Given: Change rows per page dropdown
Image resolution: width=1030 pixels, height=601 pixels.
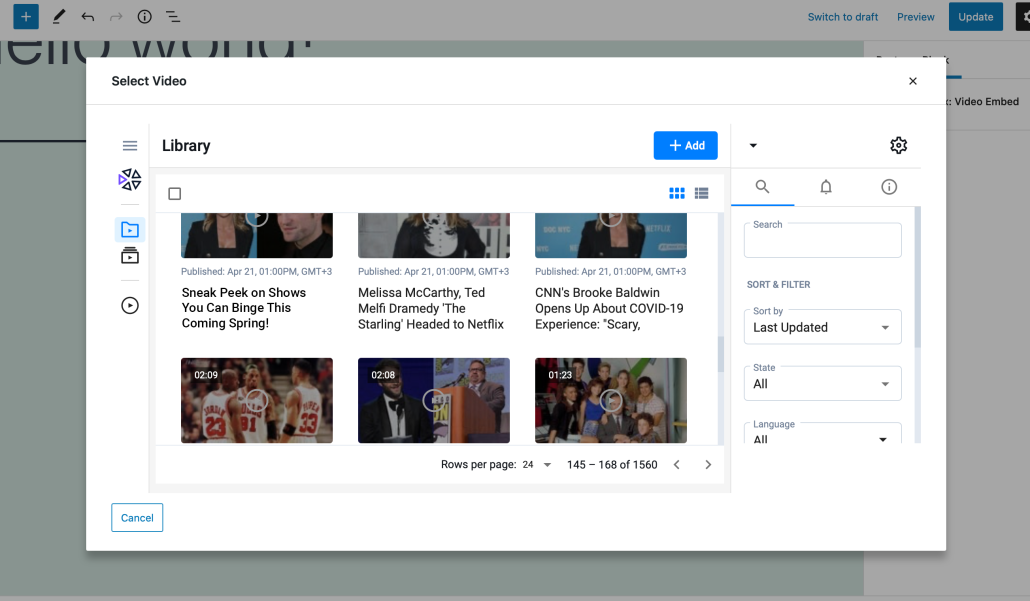Looking at the screenshot, I should (537, 464).
